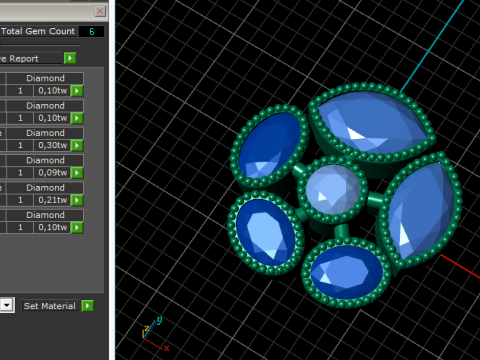Click green arrow in the 0,30tw row
This screenshot has height=360, width=480.
click(77, 145)
